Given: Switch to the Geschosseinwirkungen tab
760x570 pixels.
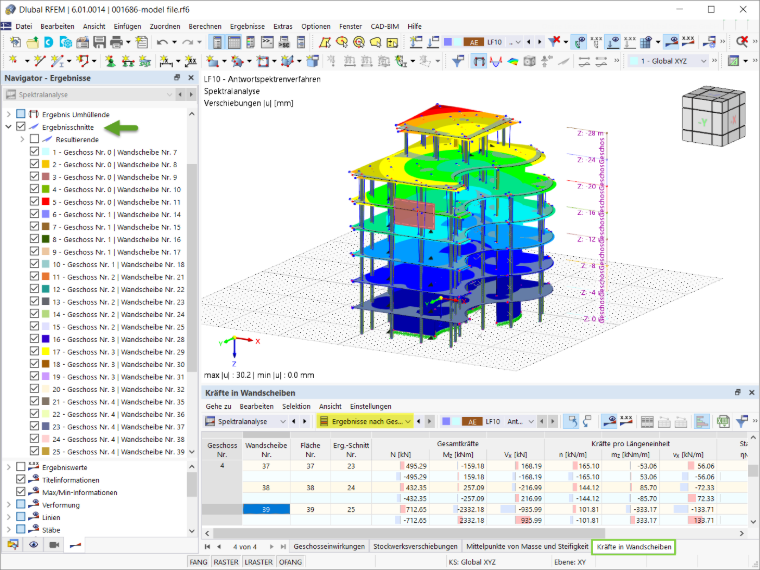Looking at the screenshot, I should (329, 546).
